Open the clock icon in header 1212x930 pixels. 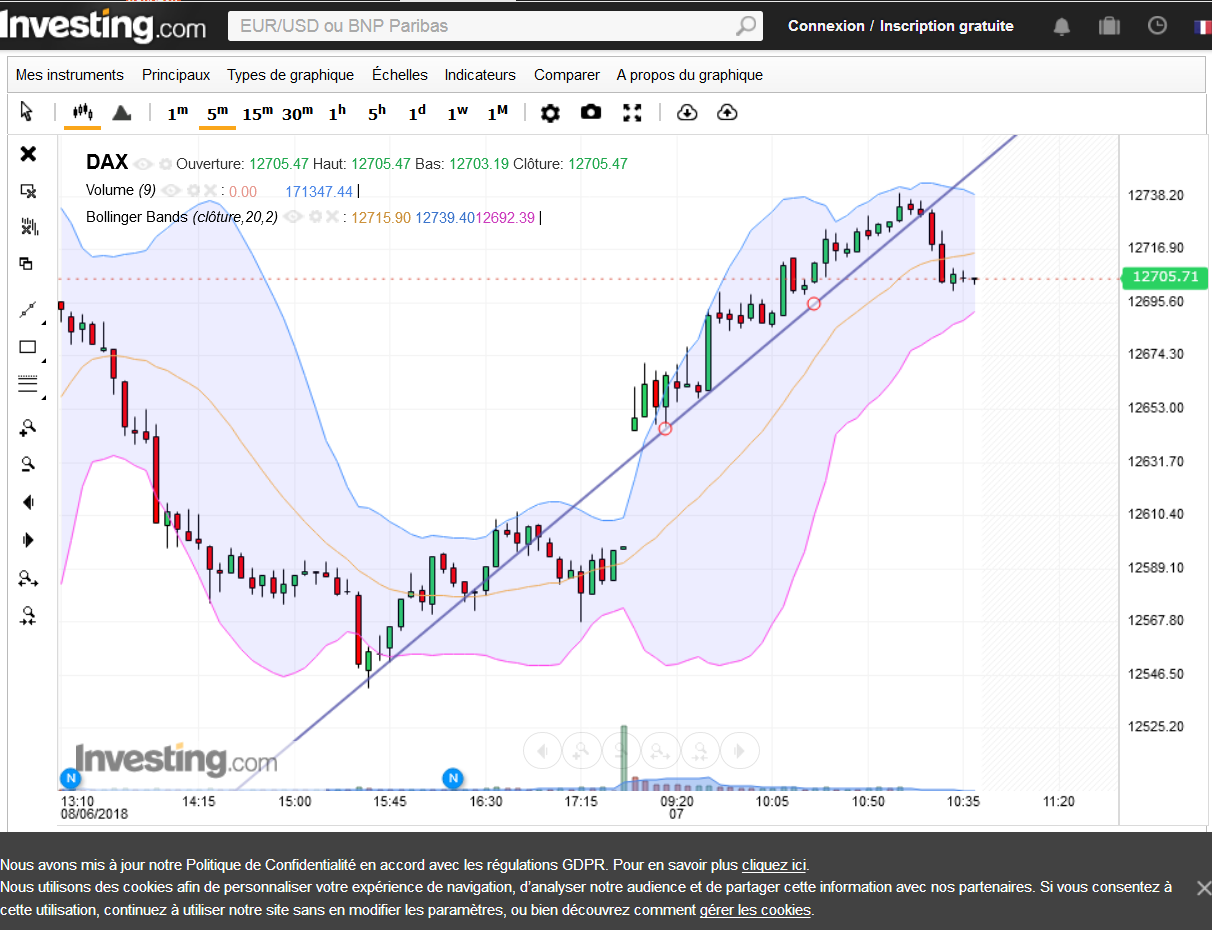click(x=1157, y=26)
